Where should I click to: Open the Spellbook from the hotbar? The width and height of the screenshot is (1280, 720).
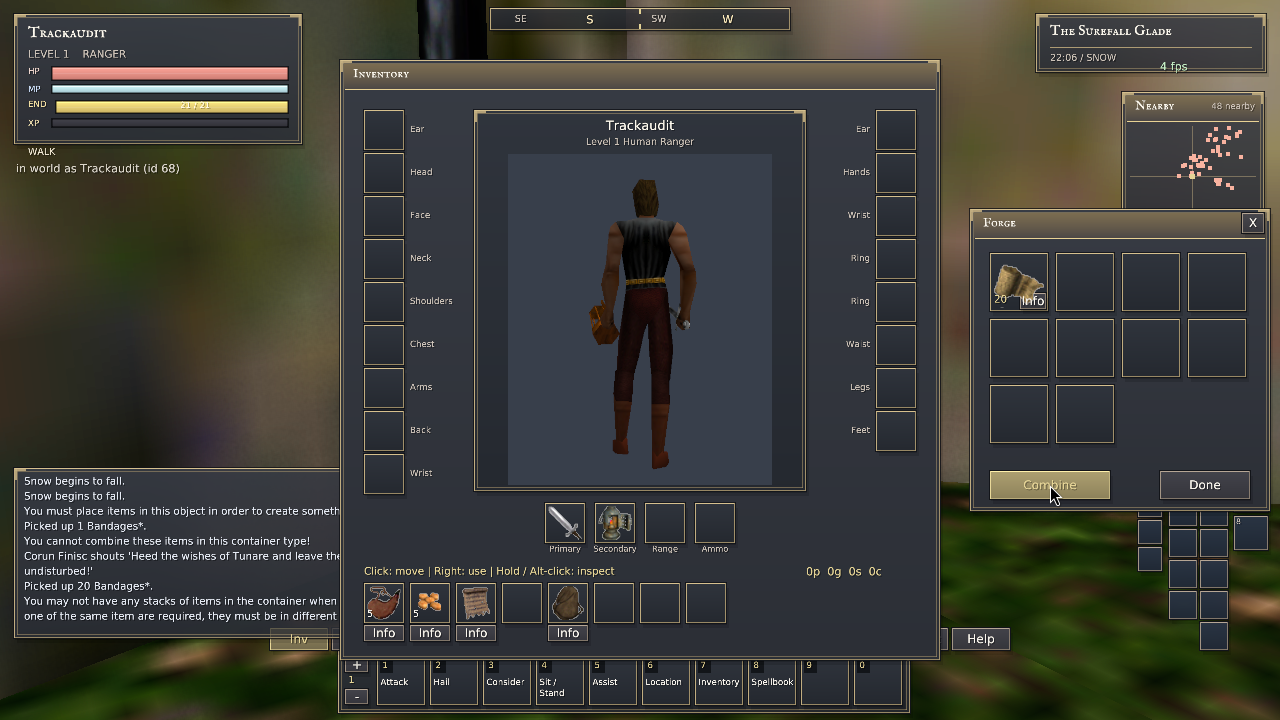click(x=772, y=681)
